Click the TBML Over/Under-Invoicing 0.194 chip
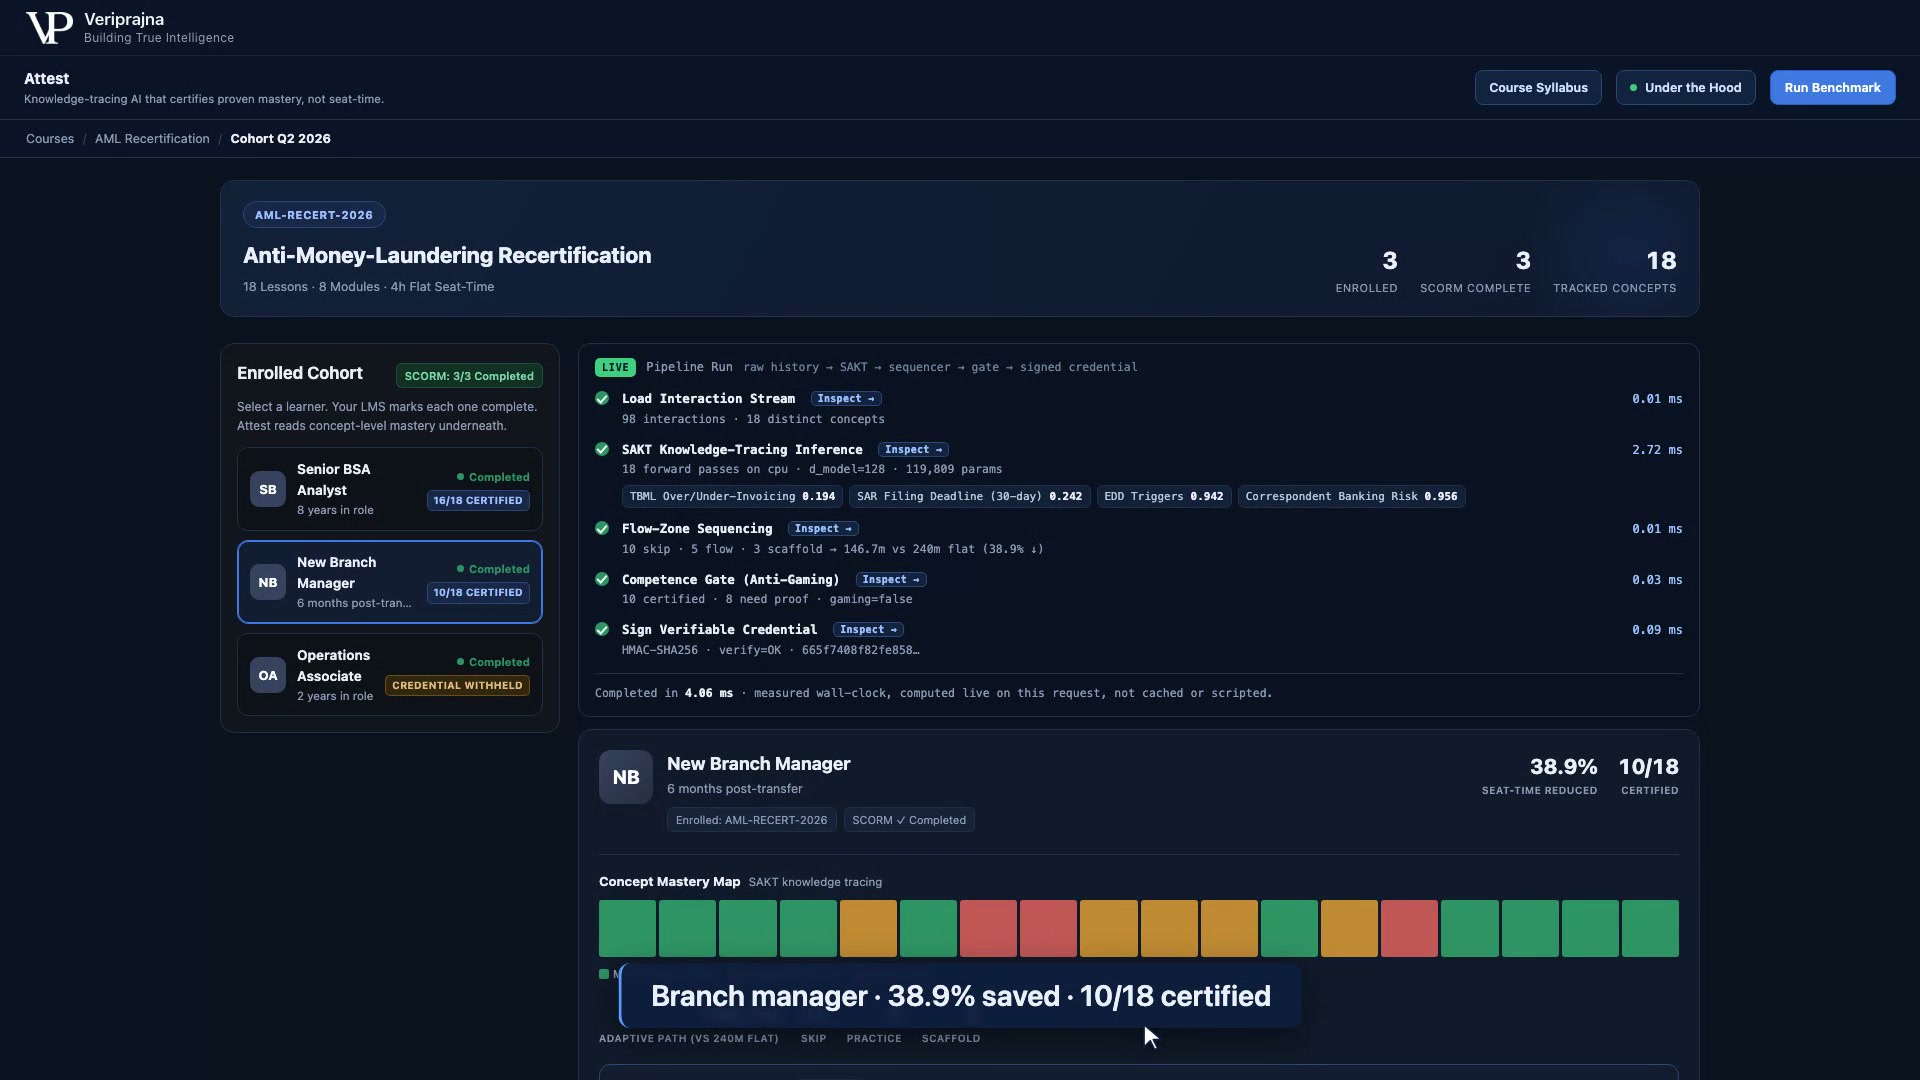 (x=732, y=496)
